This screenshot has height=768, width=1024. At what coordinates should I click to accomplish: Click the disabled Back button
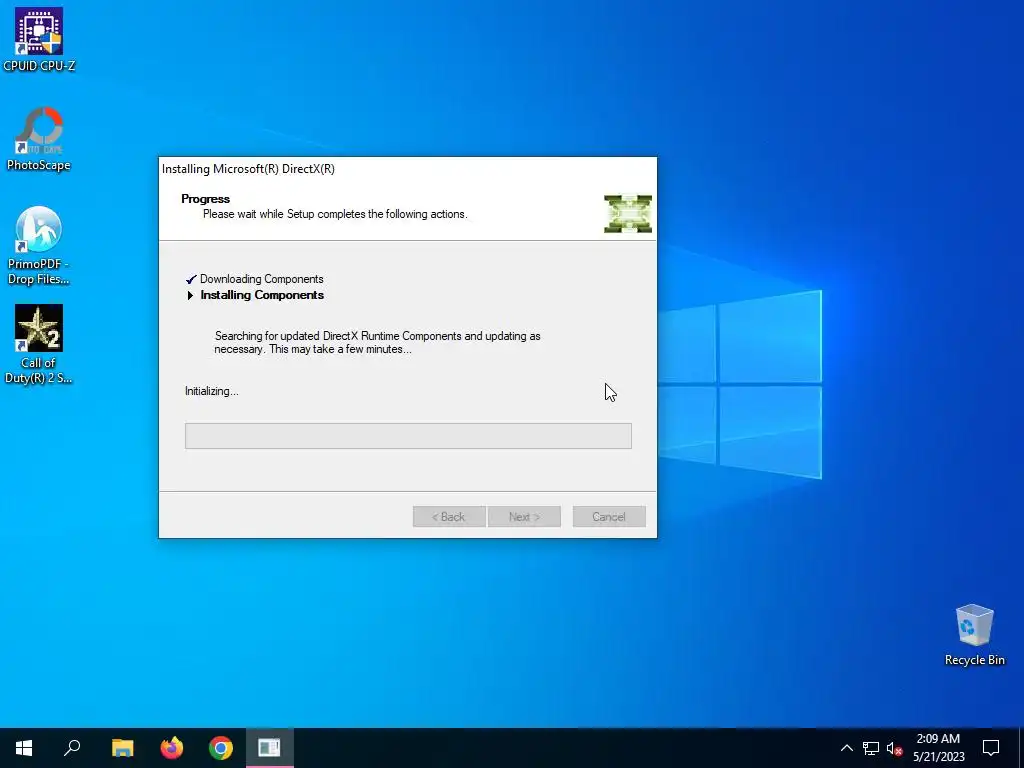point(449,517)
